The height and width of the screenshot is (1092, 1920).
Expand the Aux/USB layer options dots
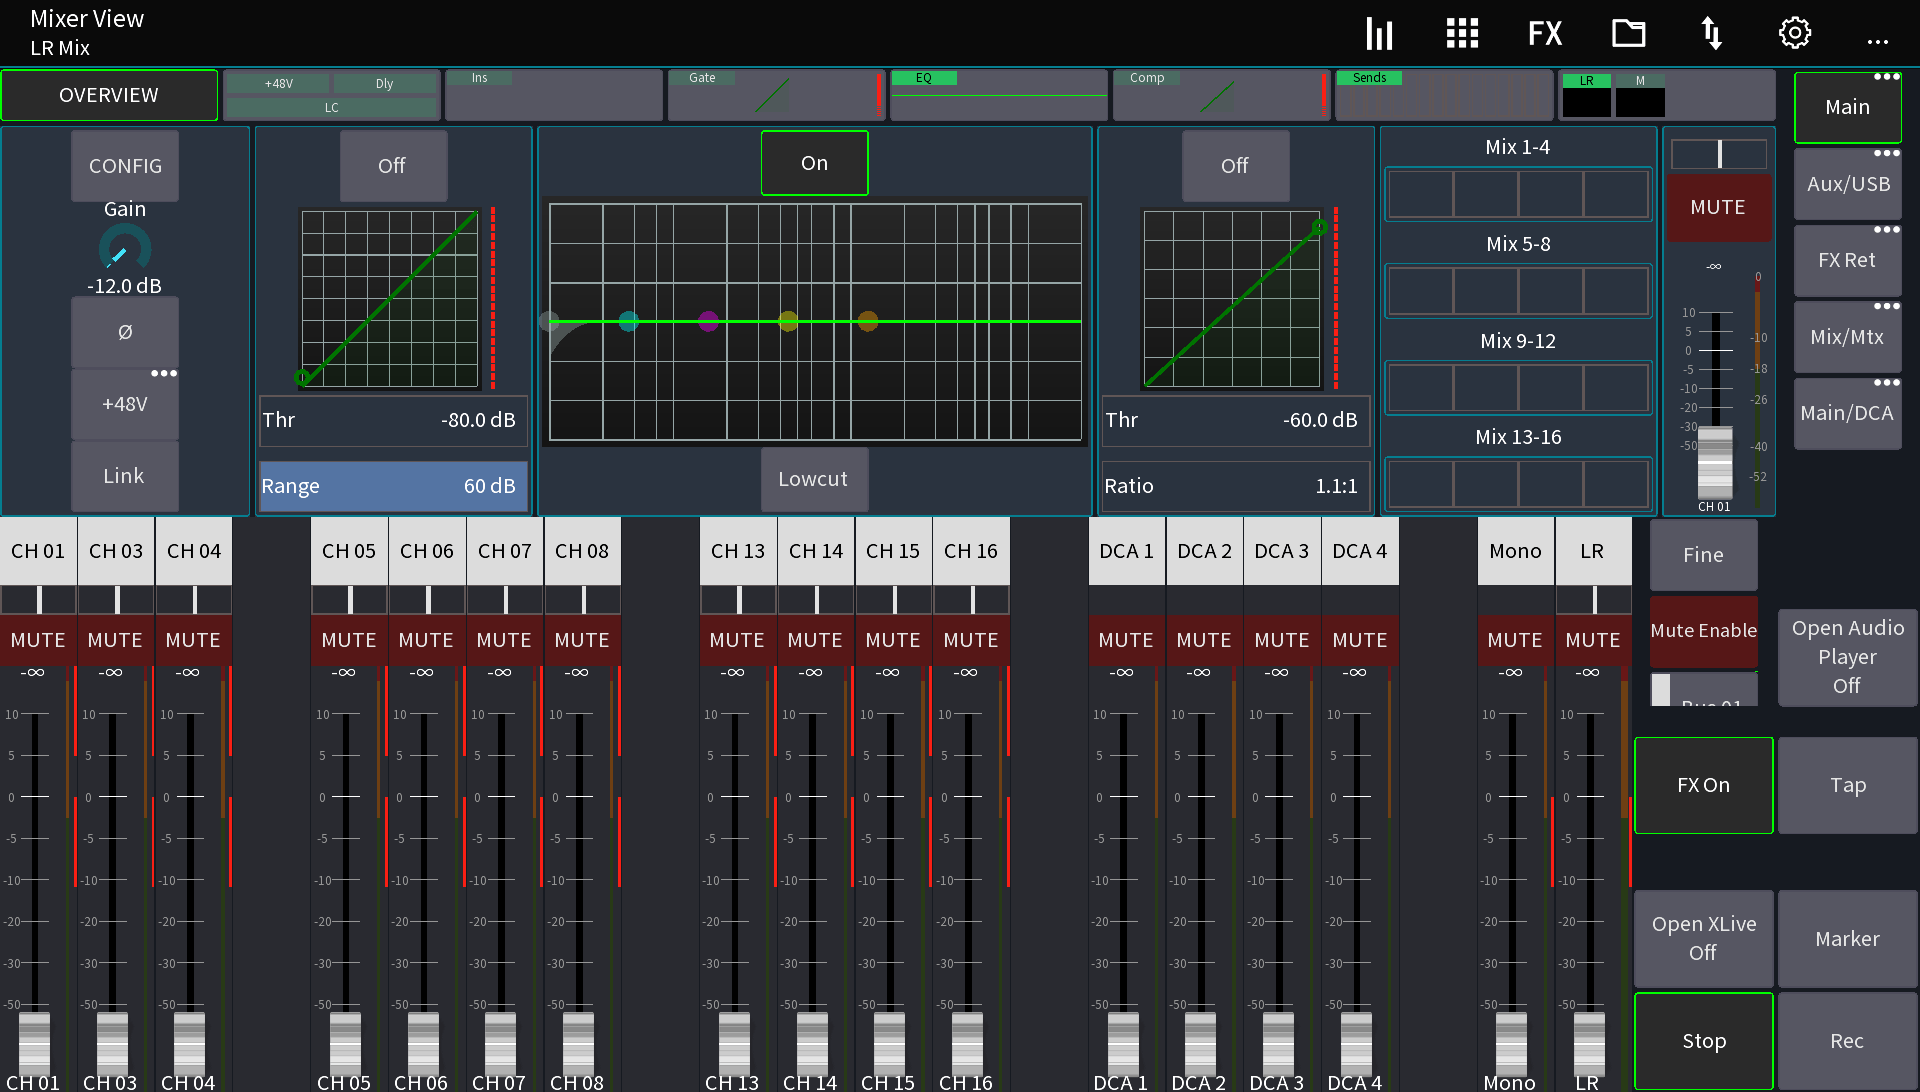[1888, 154]
